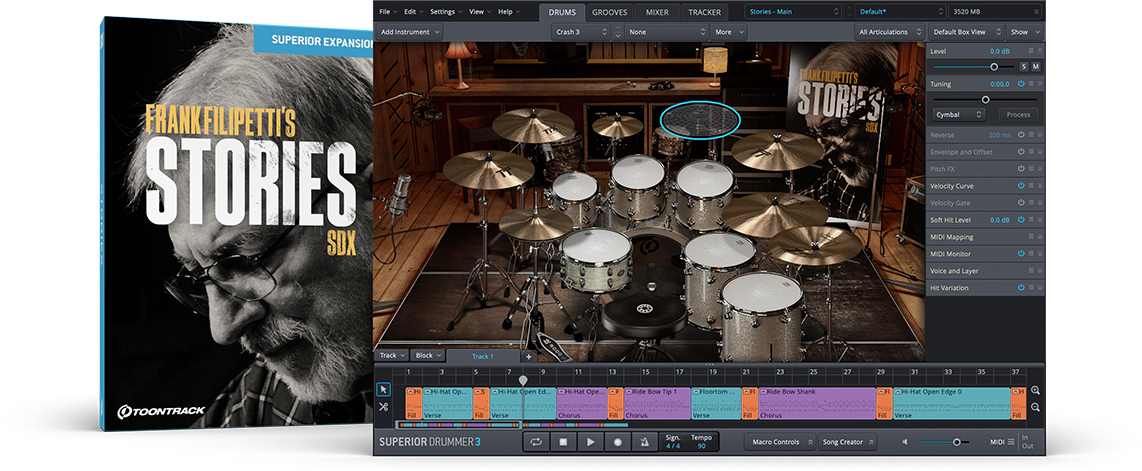This screenshot has width=1142, height=471.
Task: Toggle Velocity Curve power button
Action: (x=1021, y=186)
